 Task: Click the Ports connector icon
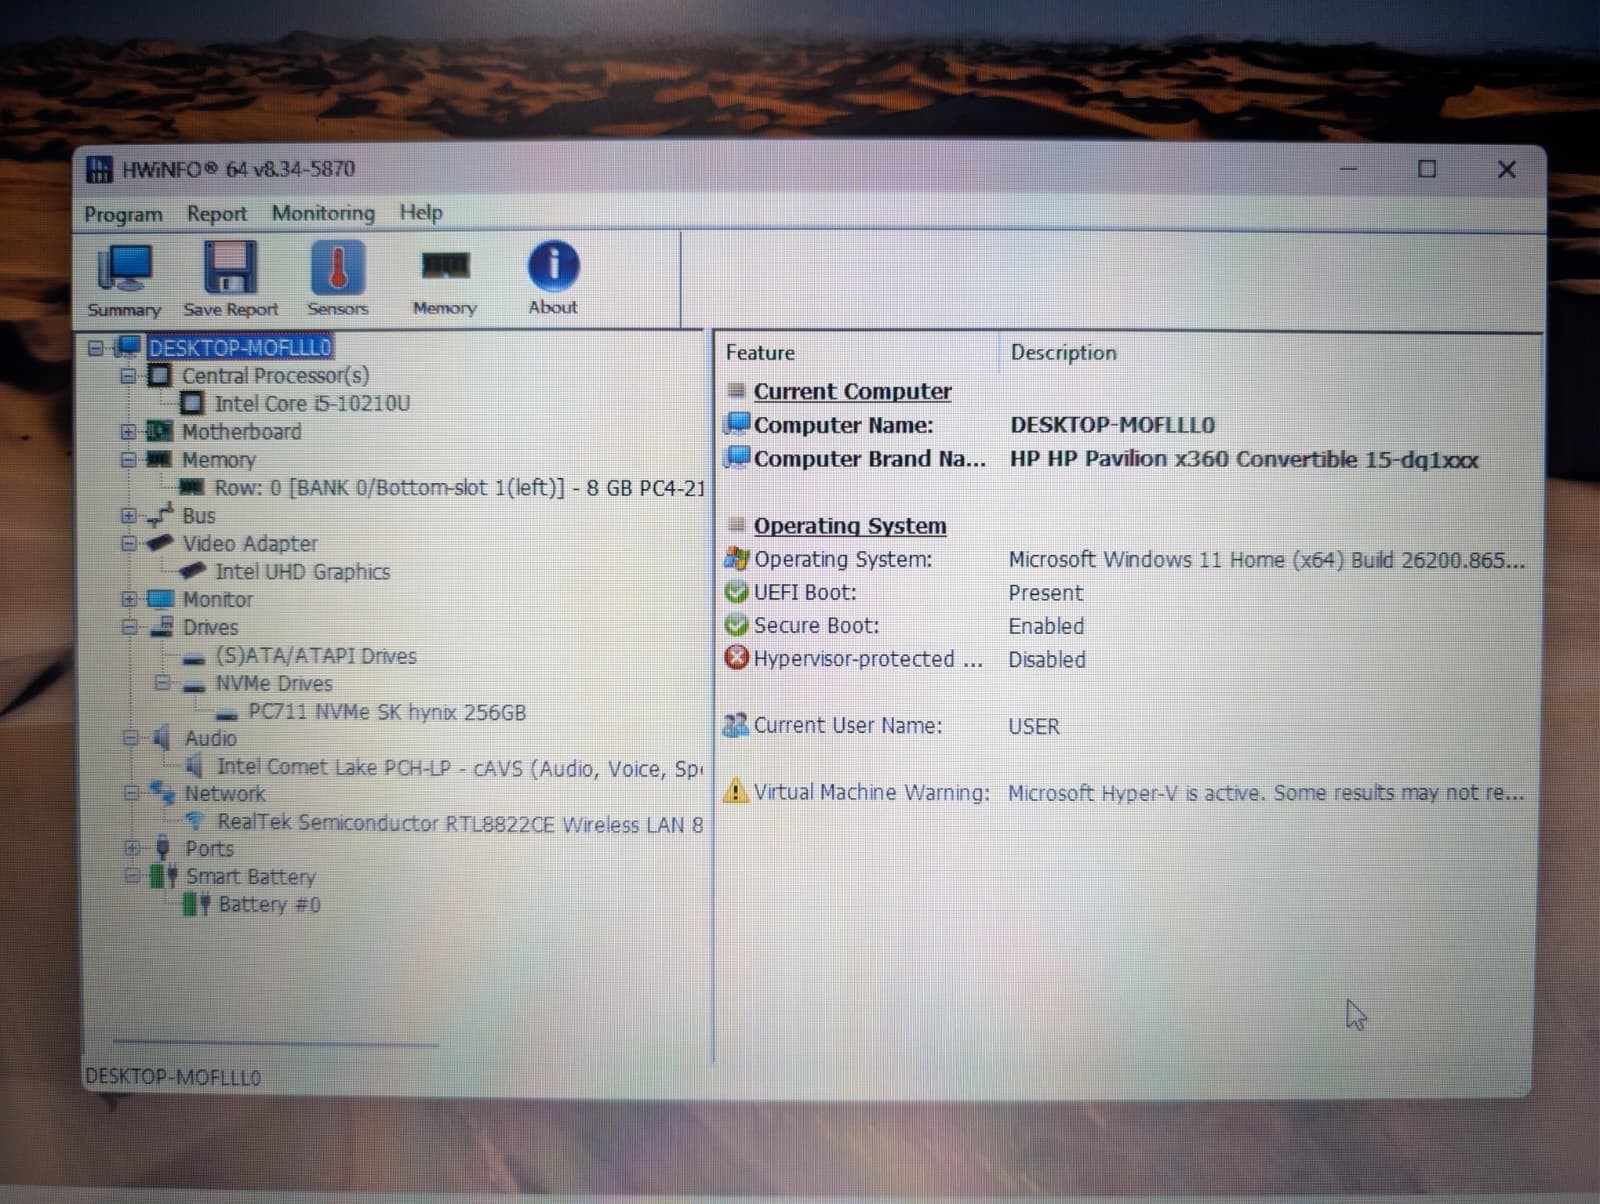(163, 849)
